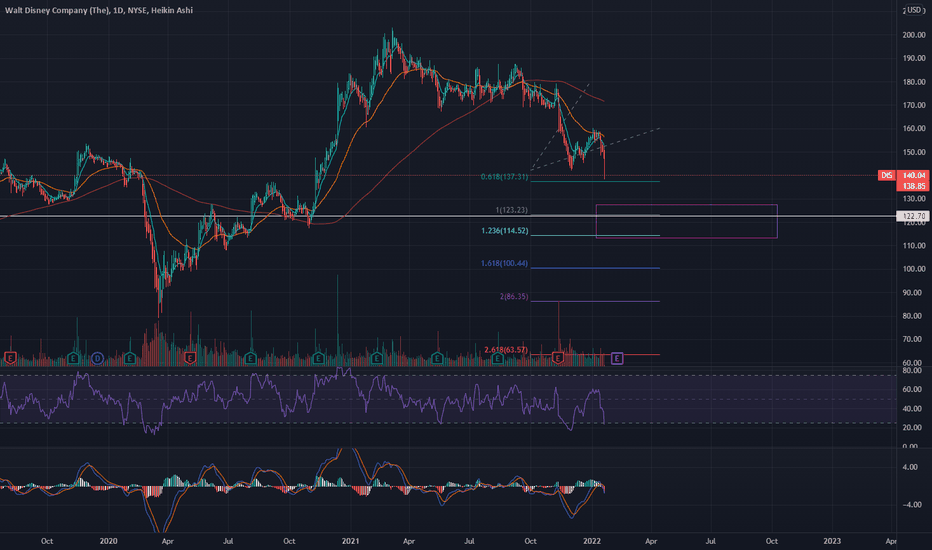Open the August 2019 red earnings marker
Screen dimensions: 932x550
click(x=10, y=358)
